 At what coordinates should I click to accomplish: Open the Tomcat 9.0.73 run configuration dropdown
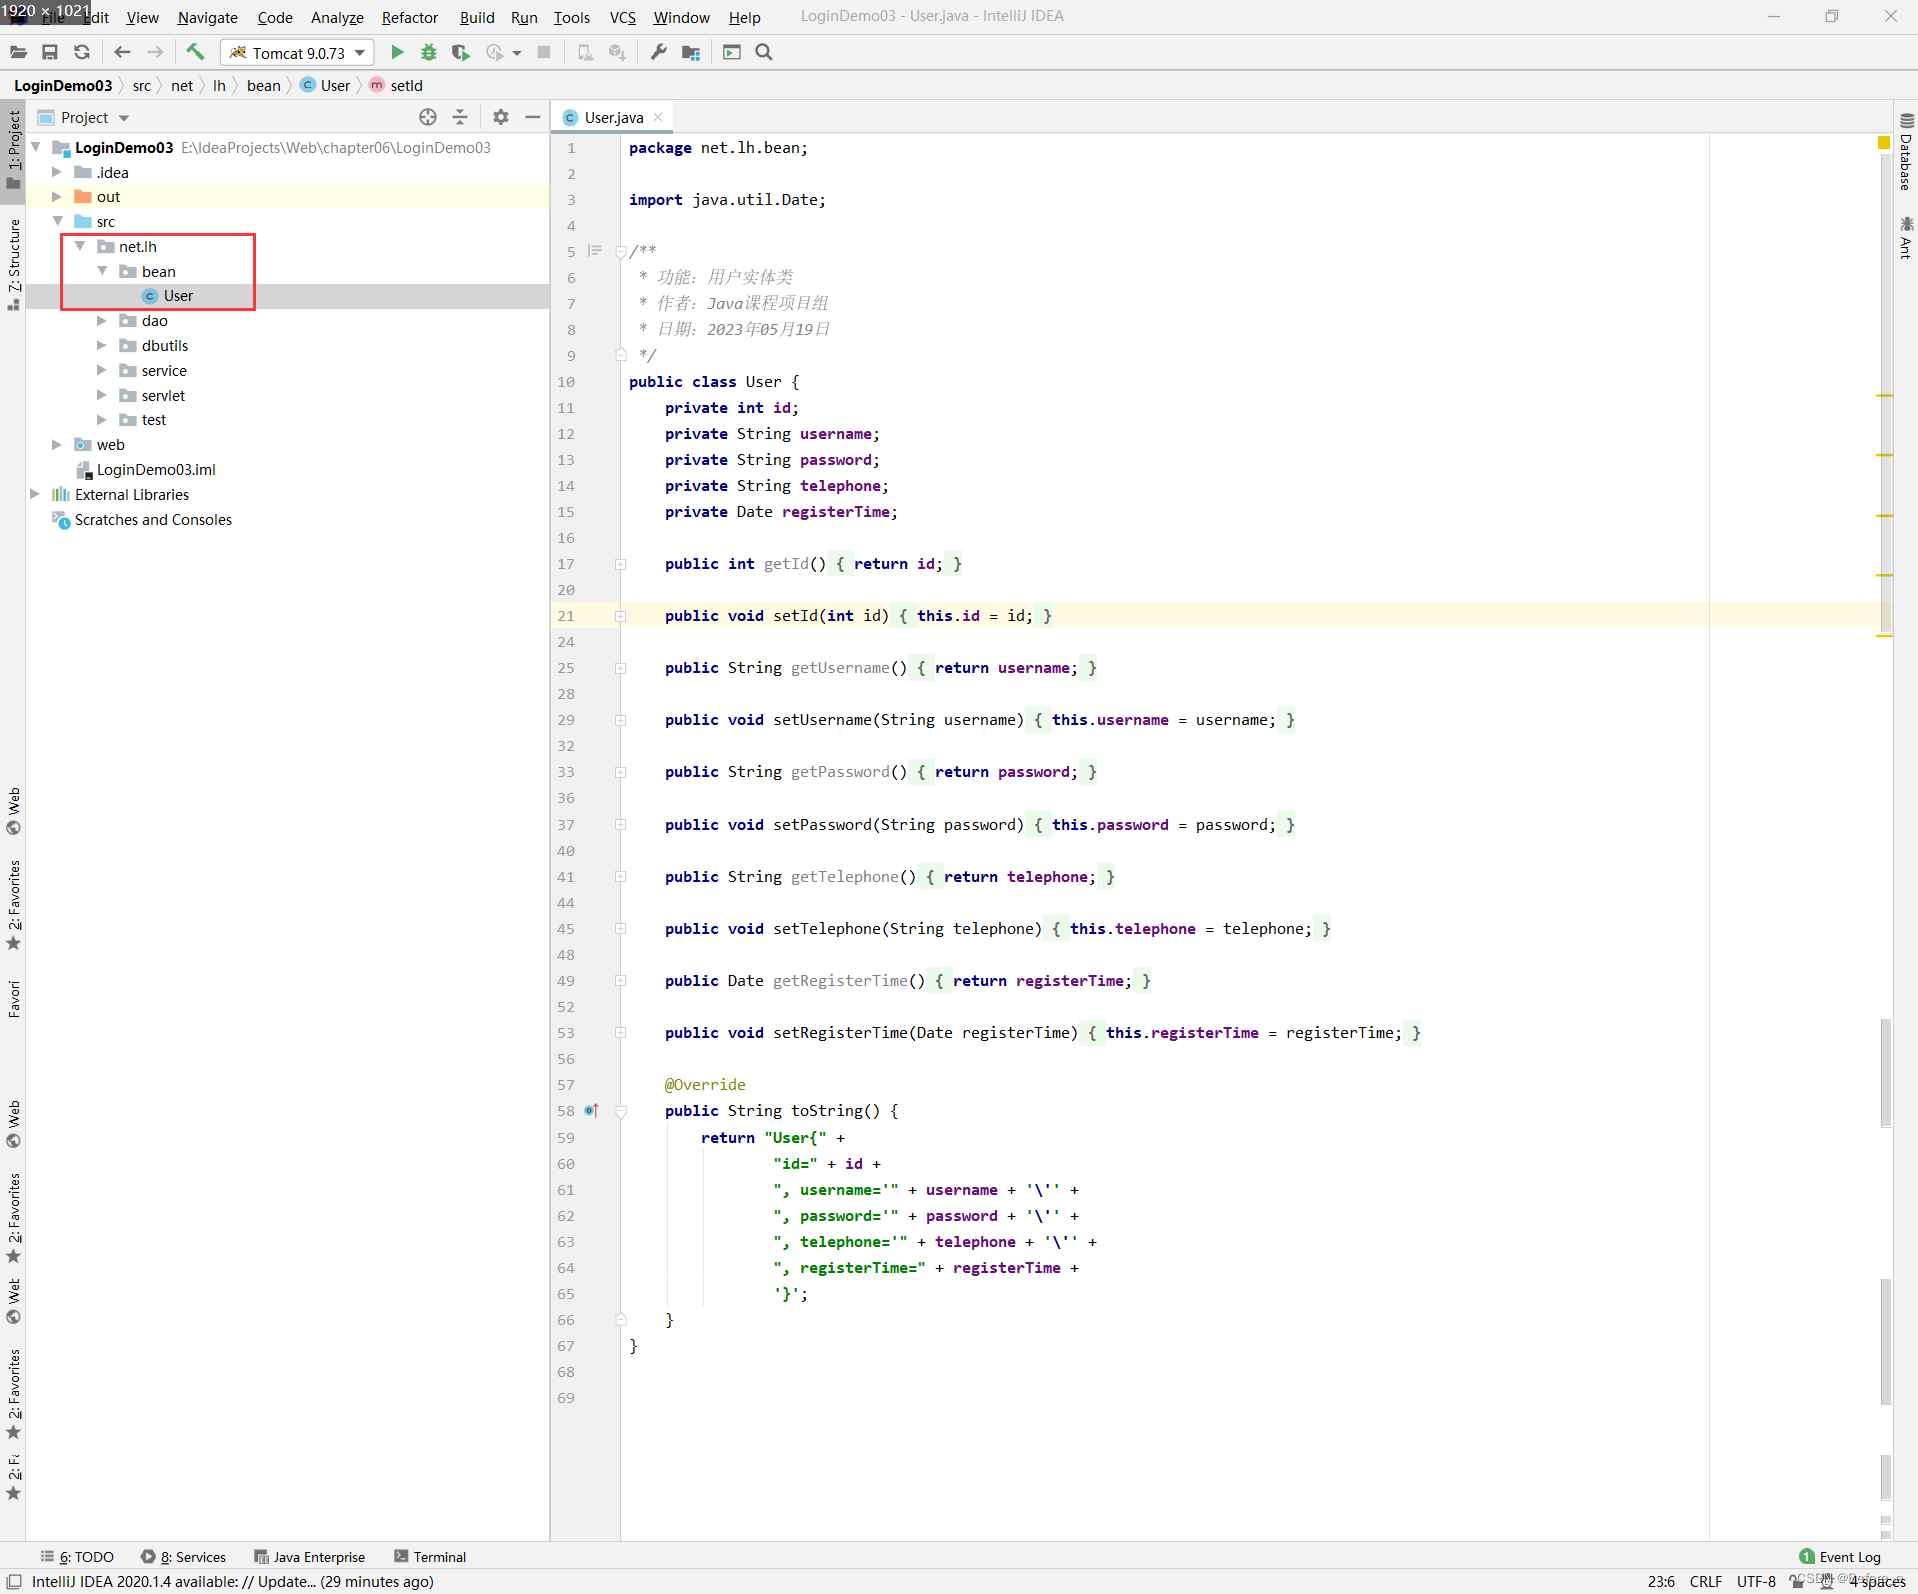pos(357,52)
